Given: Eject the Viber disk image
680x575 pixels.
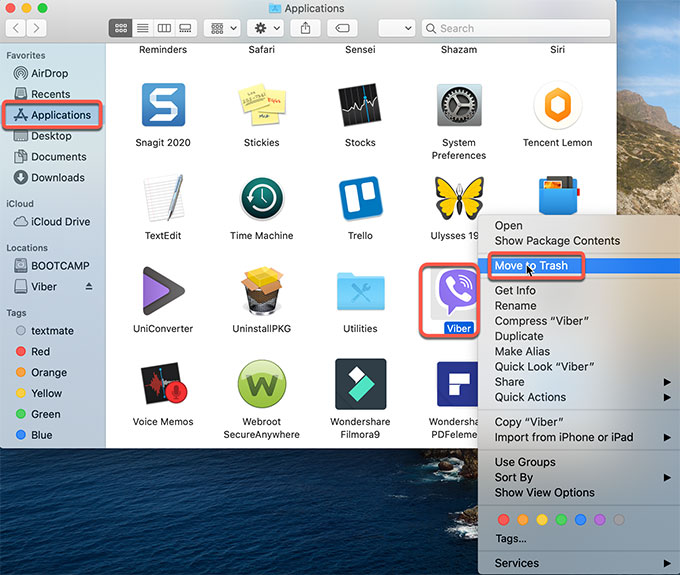Looking at the screenshot, I should pos(89,286).
